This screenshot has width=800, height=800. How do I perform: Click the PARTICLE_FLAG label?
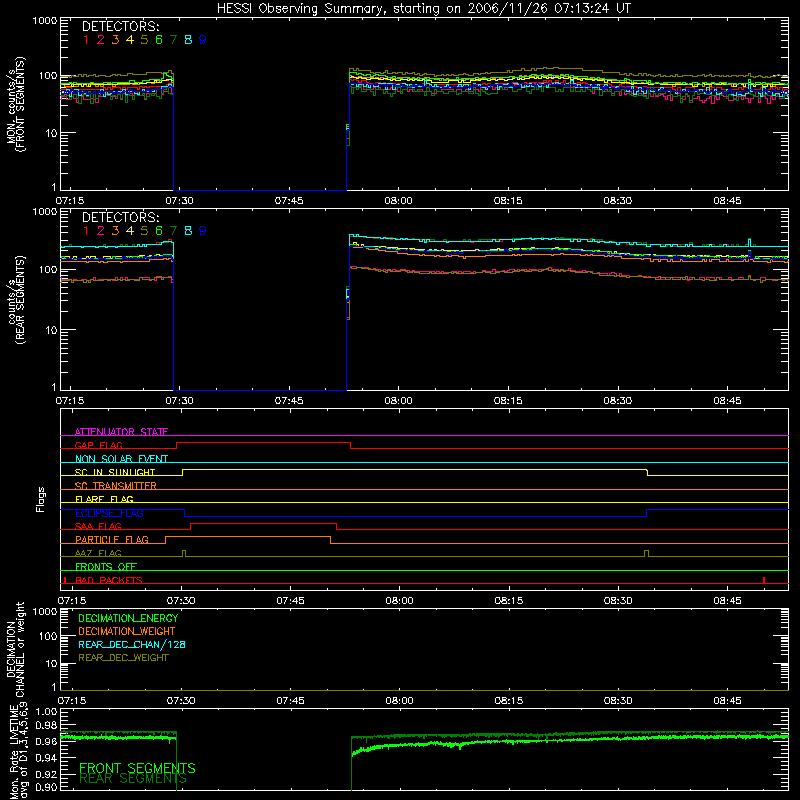tap(112, 539)
